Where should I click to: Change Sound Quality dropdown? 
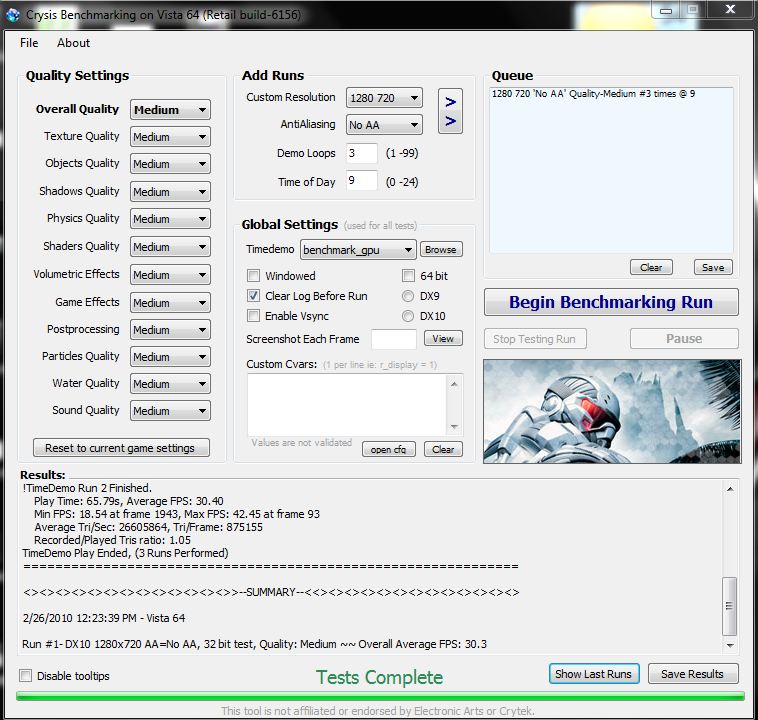tap(170, 411)
